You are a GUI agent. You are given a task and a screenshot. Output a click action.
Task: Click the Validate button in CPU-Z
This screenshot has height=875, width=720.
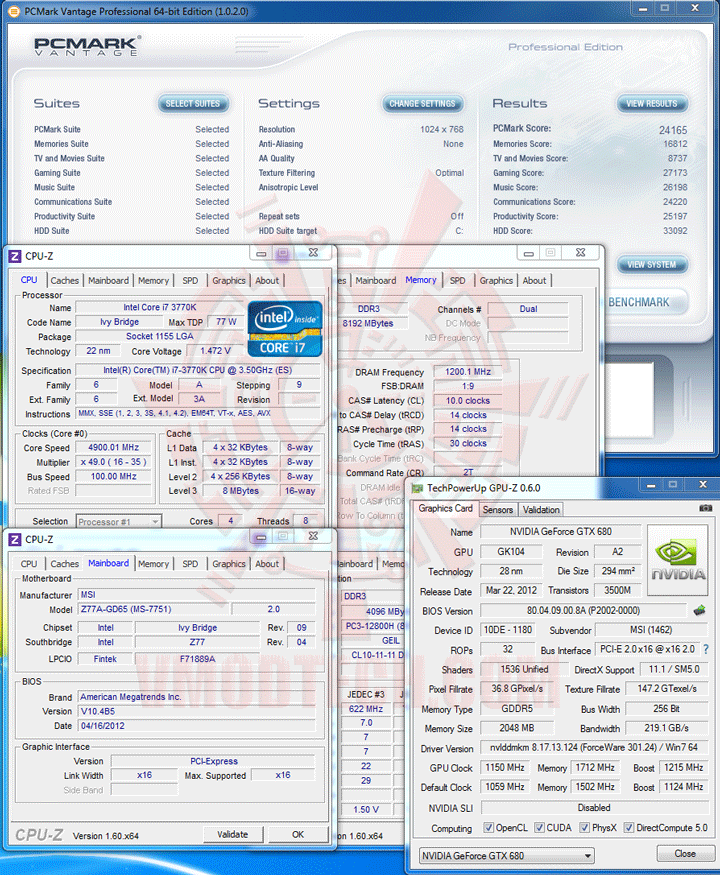pyautogui.click(x=233, y=834)
